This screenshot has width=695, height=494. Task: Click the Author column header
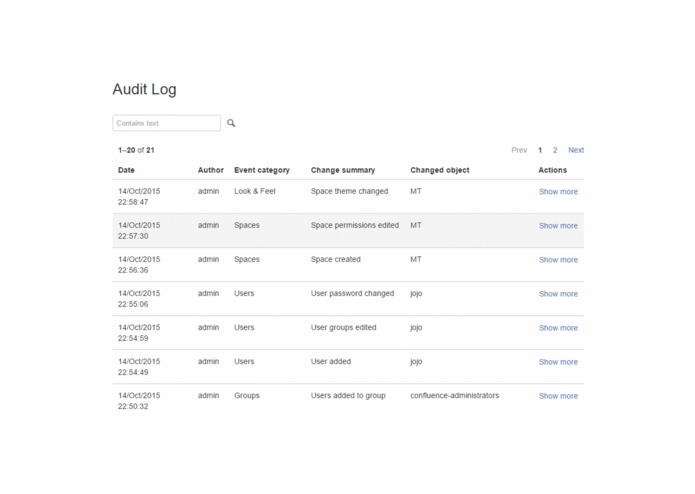(x=211, y=170)
